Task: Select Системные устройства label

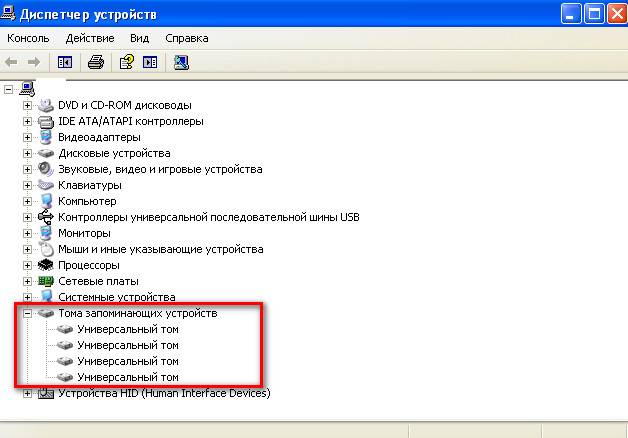Action: pyautogui.click(x=117, y=297)
